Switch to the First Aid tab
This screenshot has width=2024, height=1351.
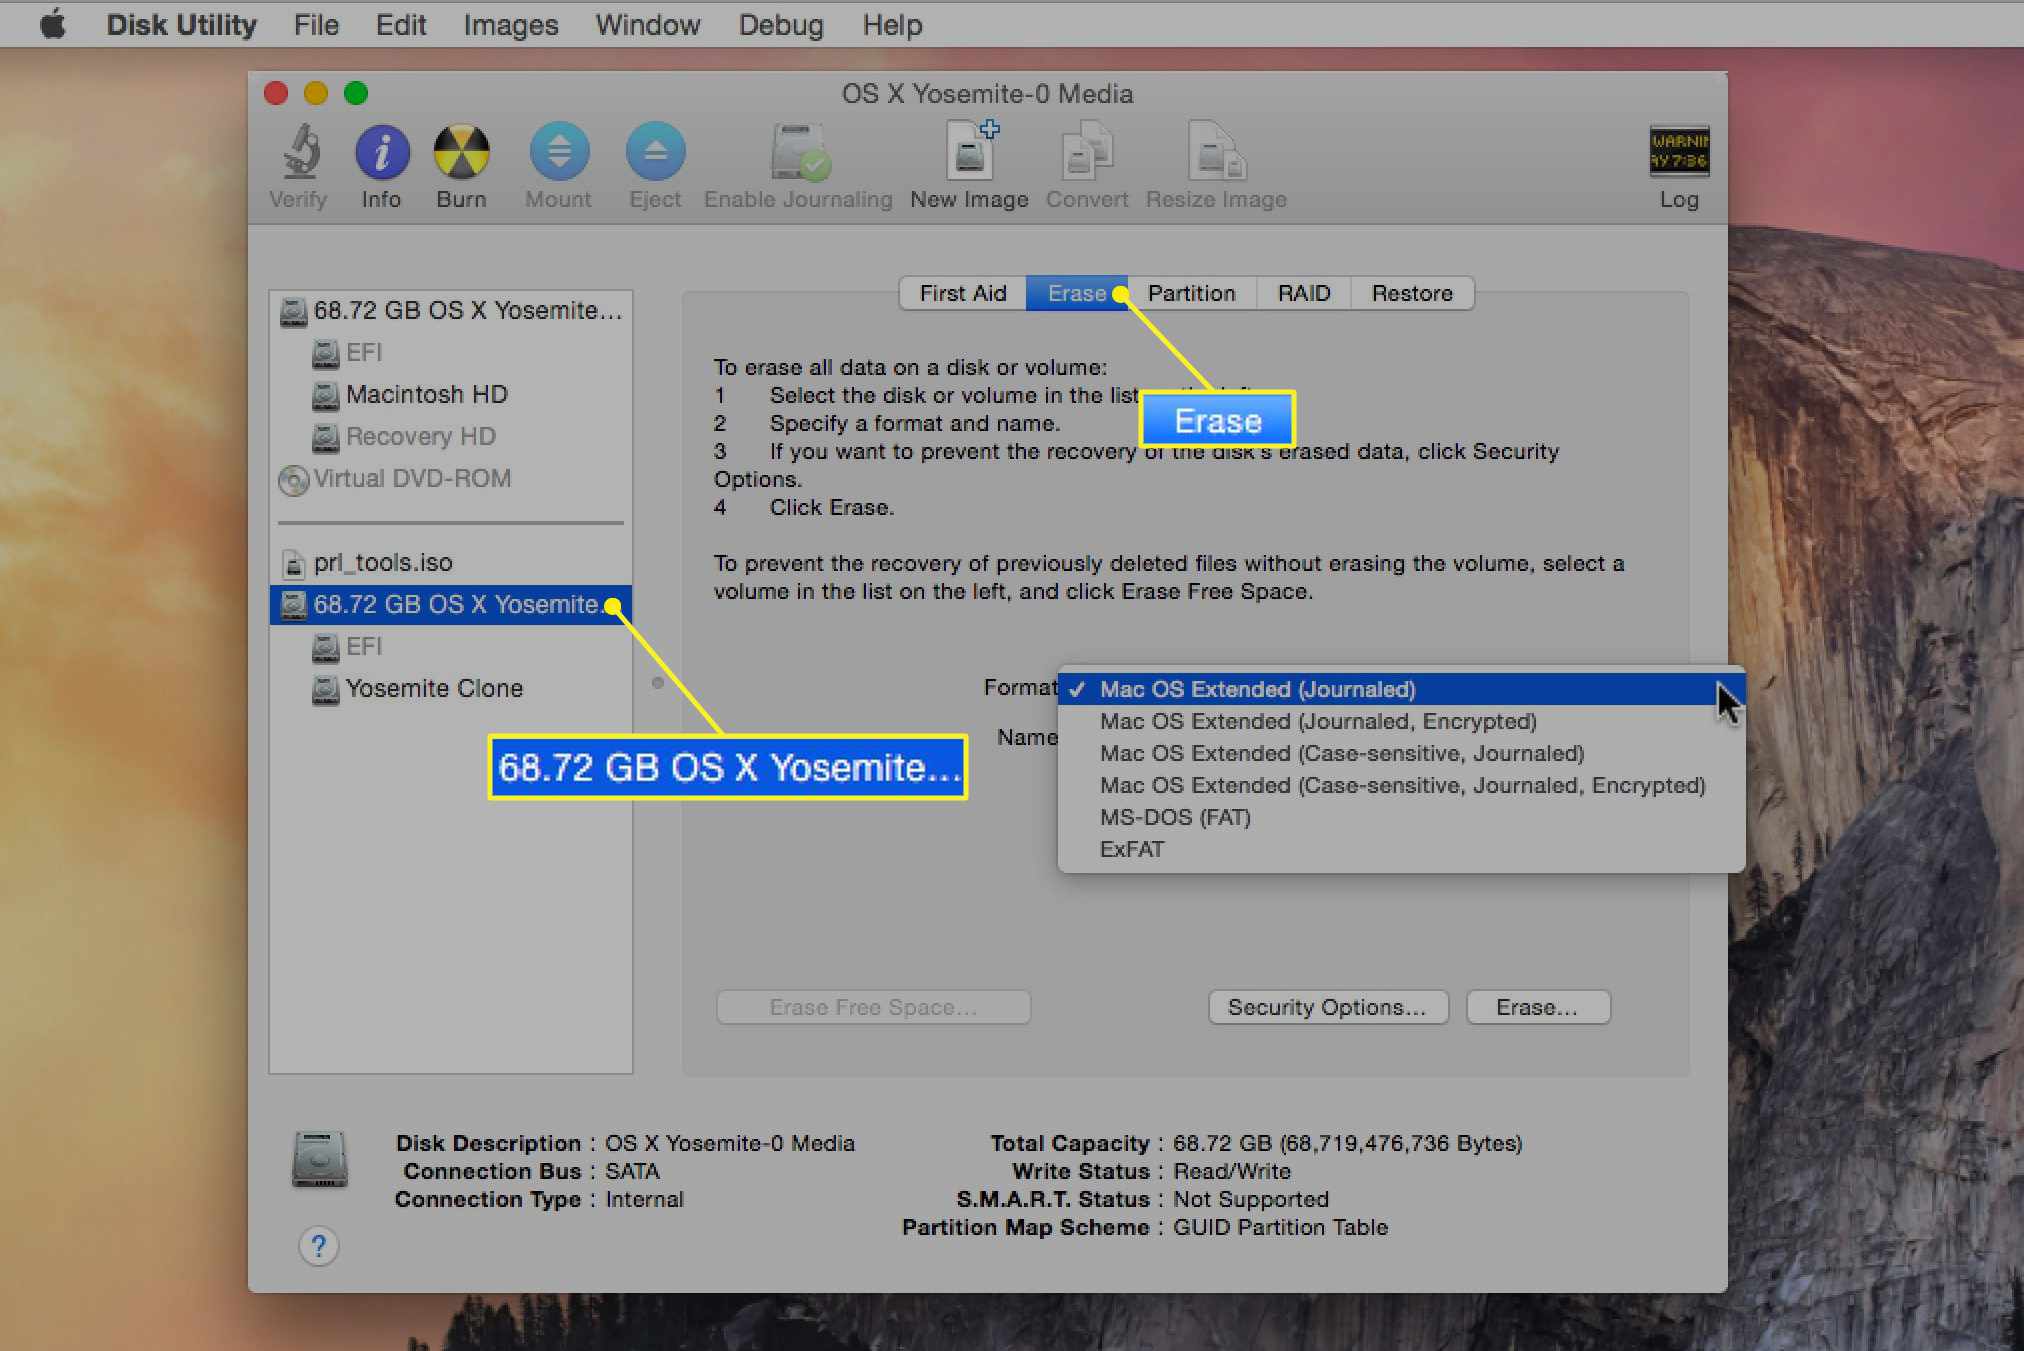pyautogui.click(x=963, y=293)
